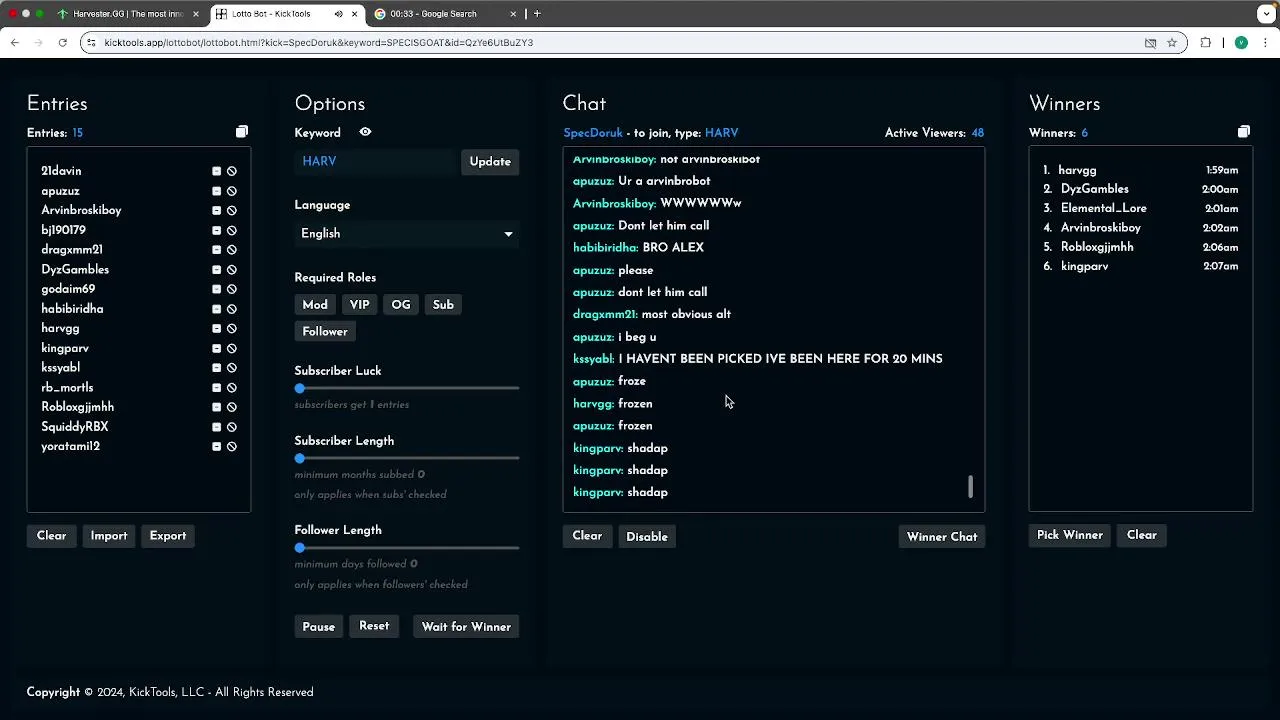Adjust Subscriber Luck slider handle

[x=299, y=388]
